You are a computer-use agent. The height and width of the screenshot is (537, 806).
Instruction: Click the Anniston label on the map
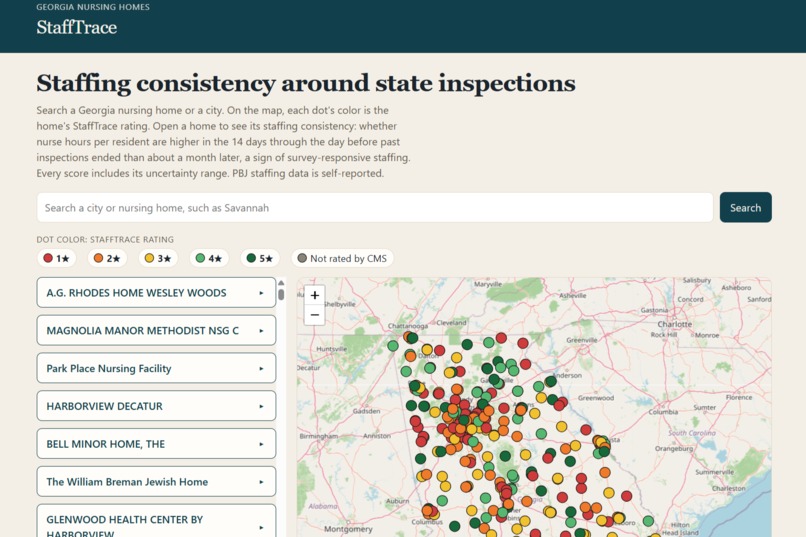click(377, 436)
